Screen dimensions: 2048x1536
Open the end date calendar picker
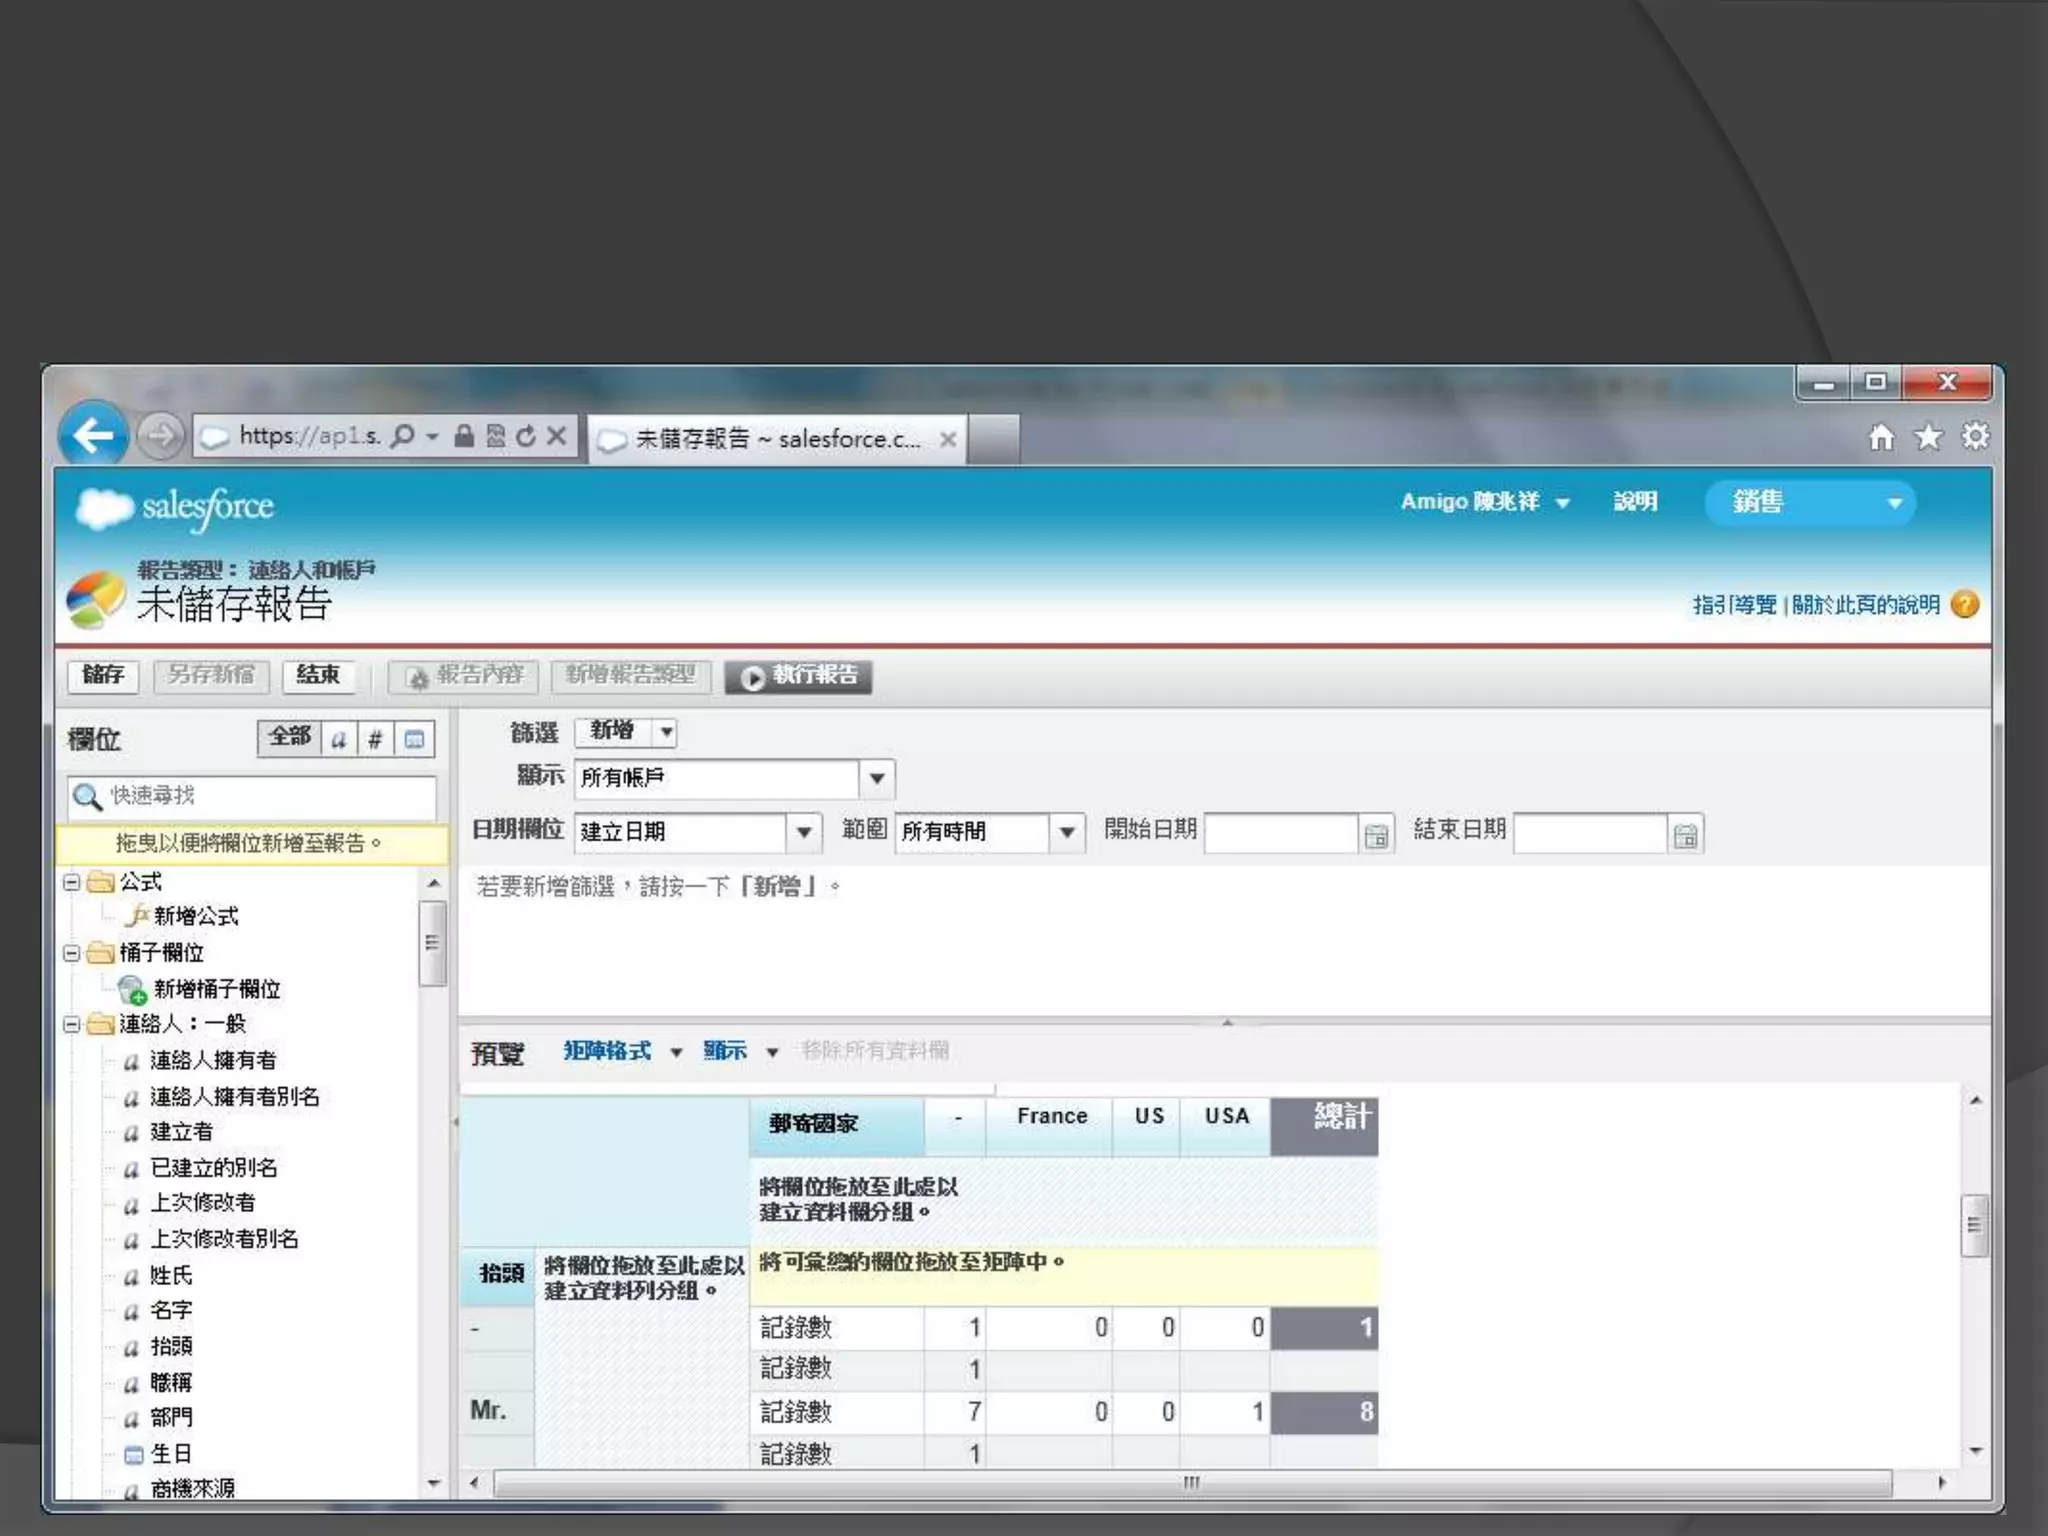tap(1685, 835)
